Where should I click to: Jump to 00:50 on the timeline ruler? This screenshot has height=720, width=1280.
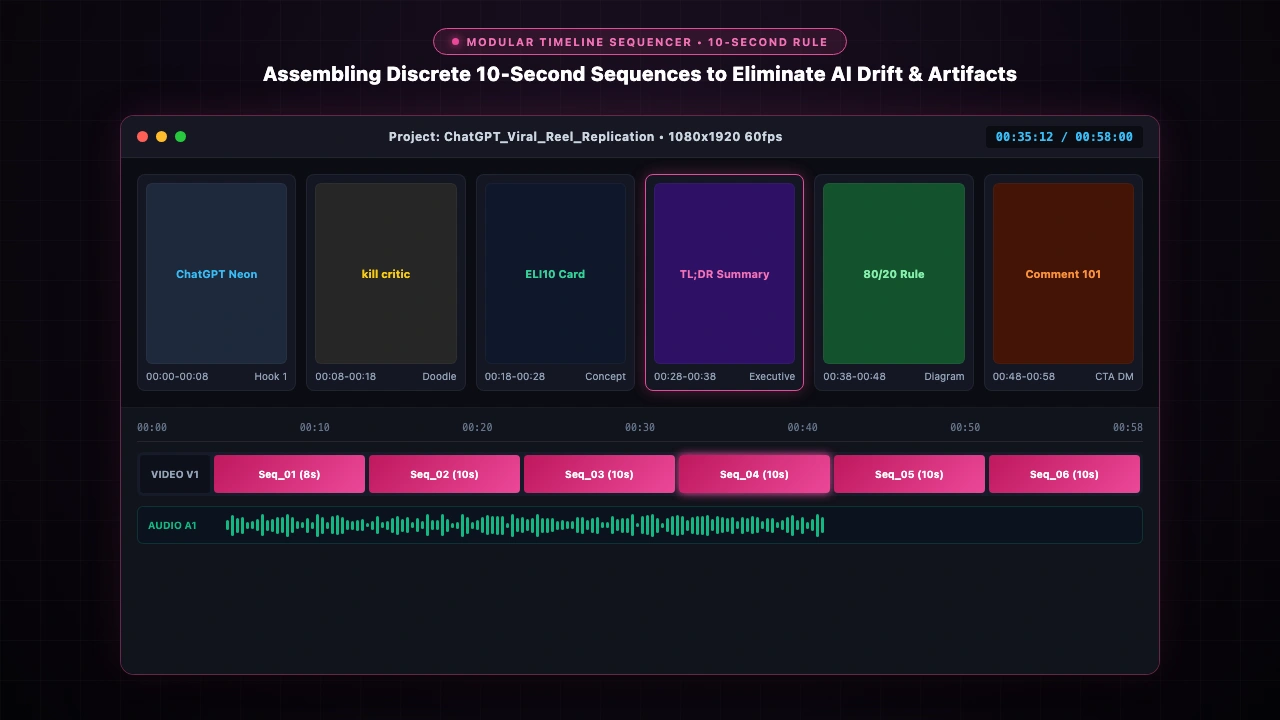click(x=965, y=427)
